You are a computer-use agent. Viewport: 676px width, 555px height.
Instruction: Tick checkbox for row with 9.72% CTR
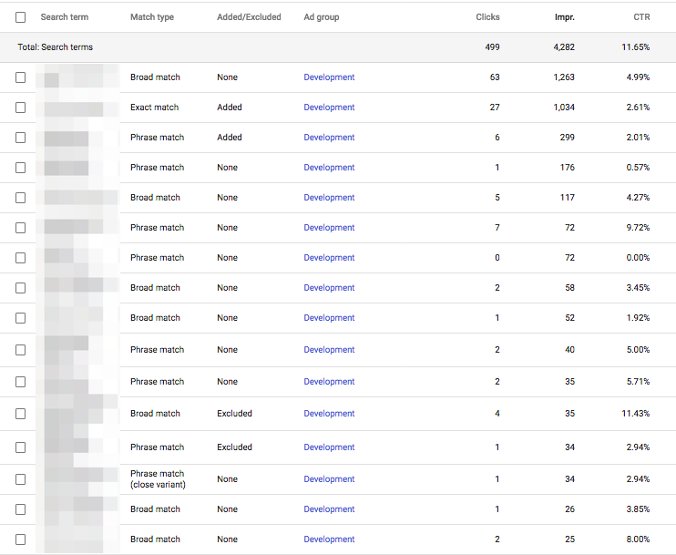pos(20,228)
